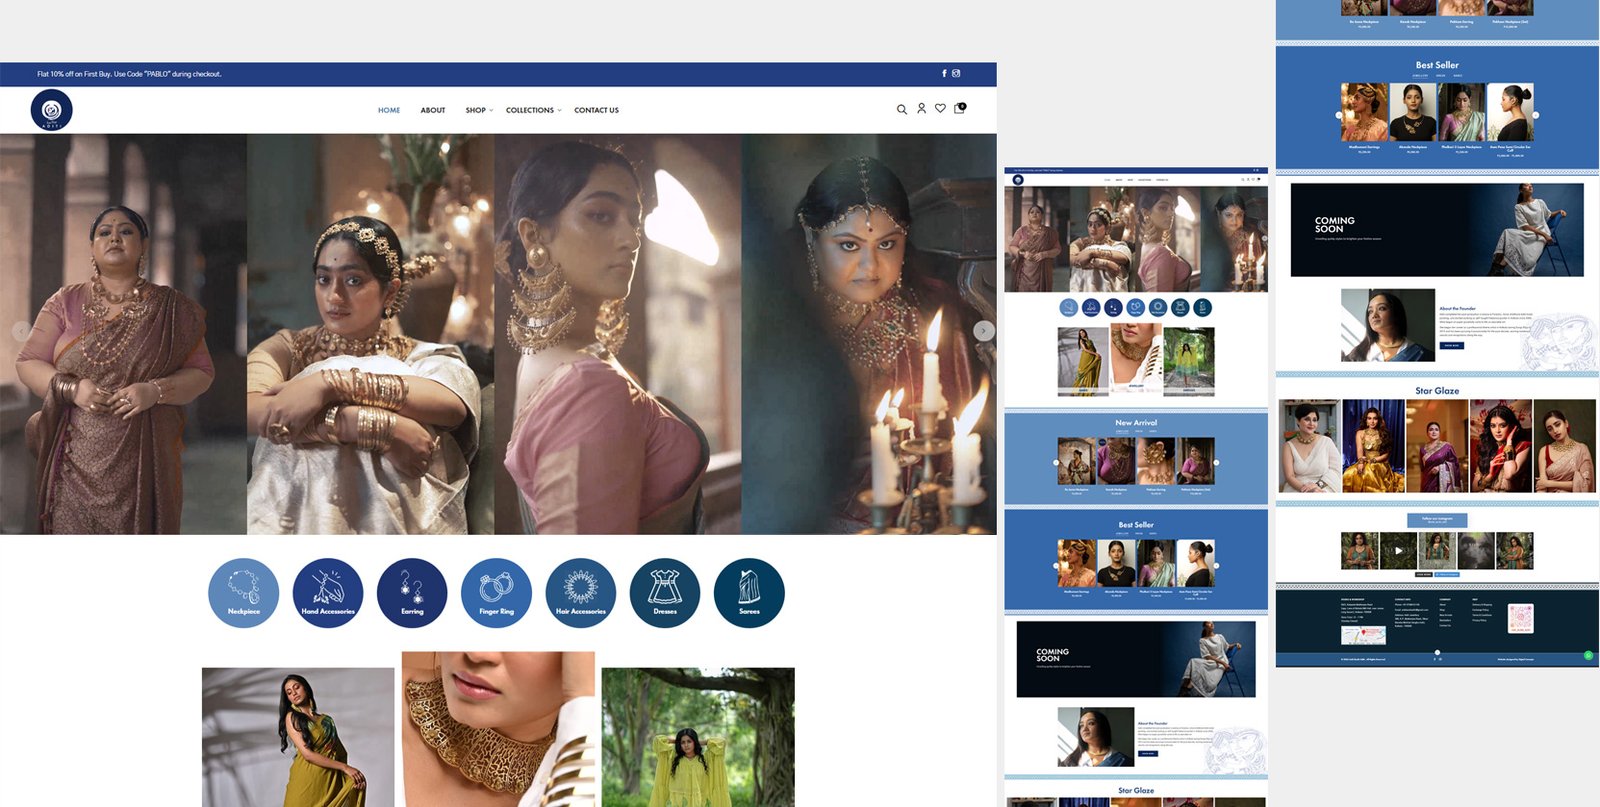This screenshot has height=807, width=1600.
Task: Open the shopping cart icon
Action: point(959,109)
